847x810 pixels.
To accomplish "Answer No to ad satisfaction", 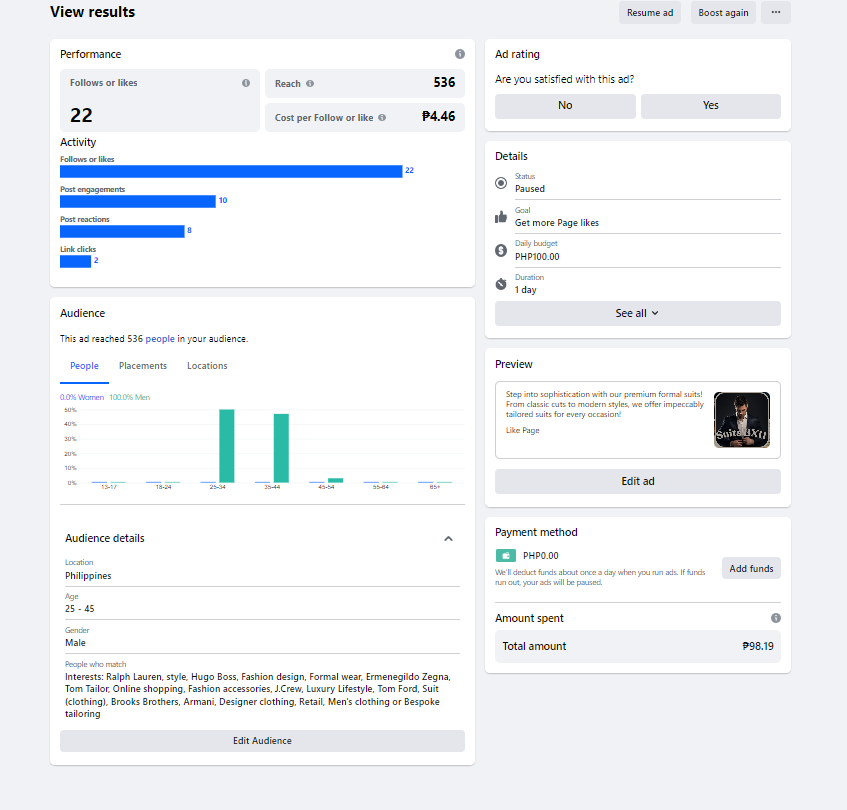I will [x=565, y=106].
